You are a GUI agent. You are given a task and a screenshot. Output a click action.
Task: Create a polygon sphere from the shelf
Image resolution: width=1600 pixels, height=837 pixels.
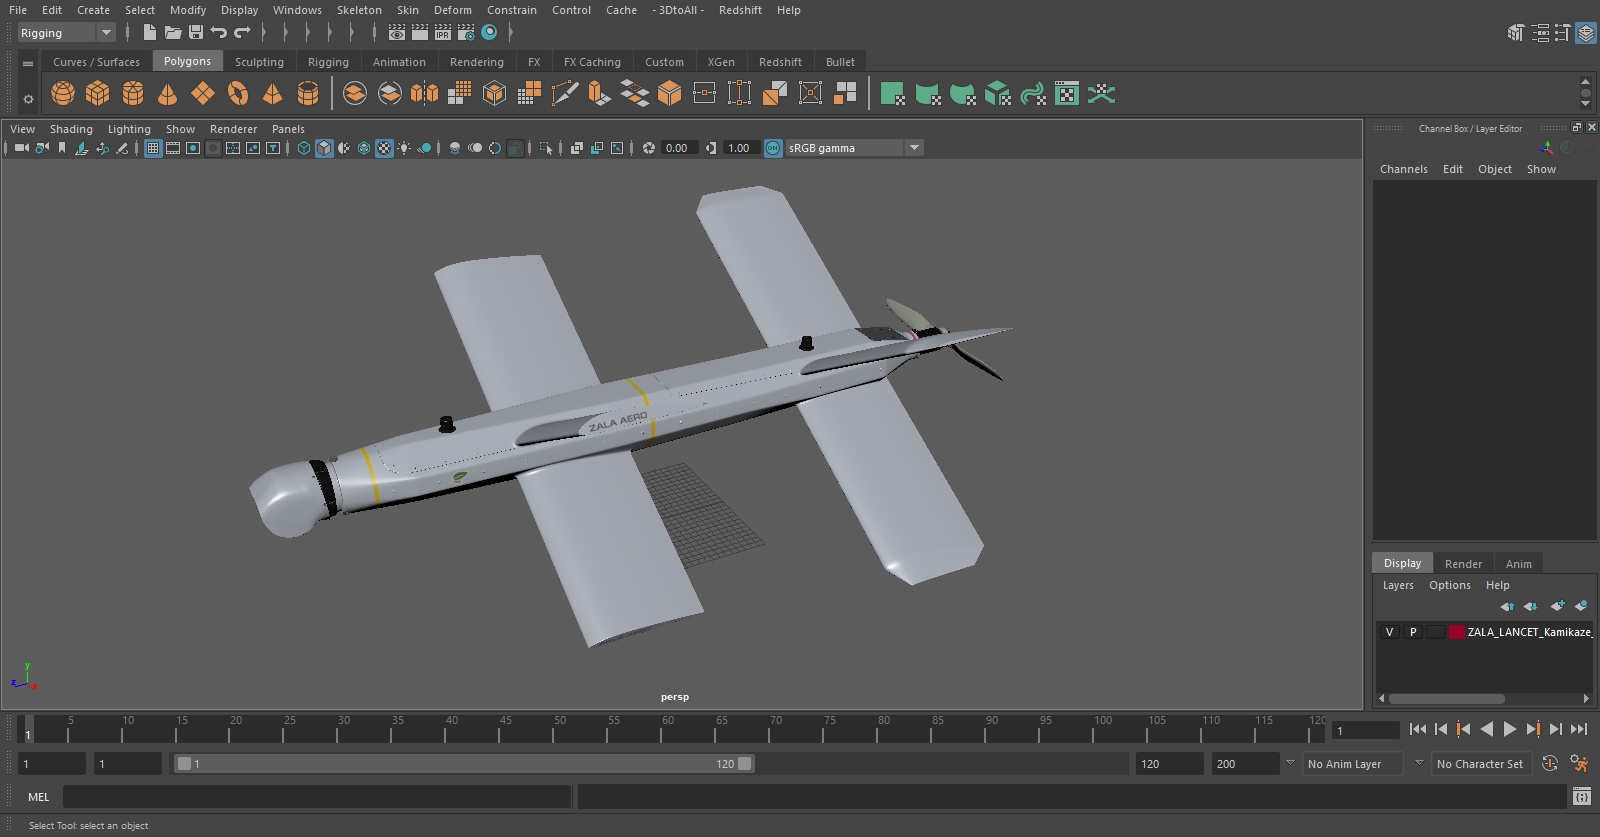coord(63,94)
